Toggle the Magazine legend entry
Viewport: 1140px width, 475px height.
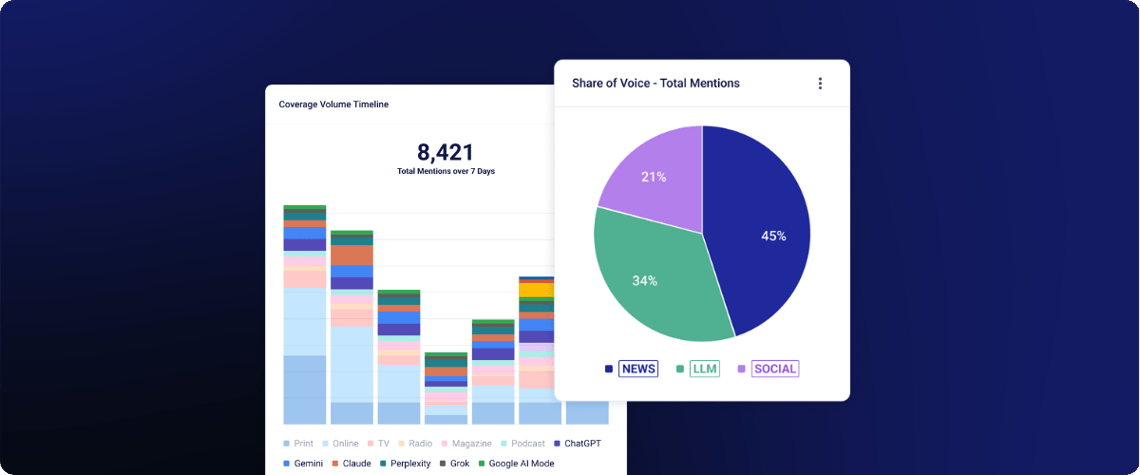[465, 444]
